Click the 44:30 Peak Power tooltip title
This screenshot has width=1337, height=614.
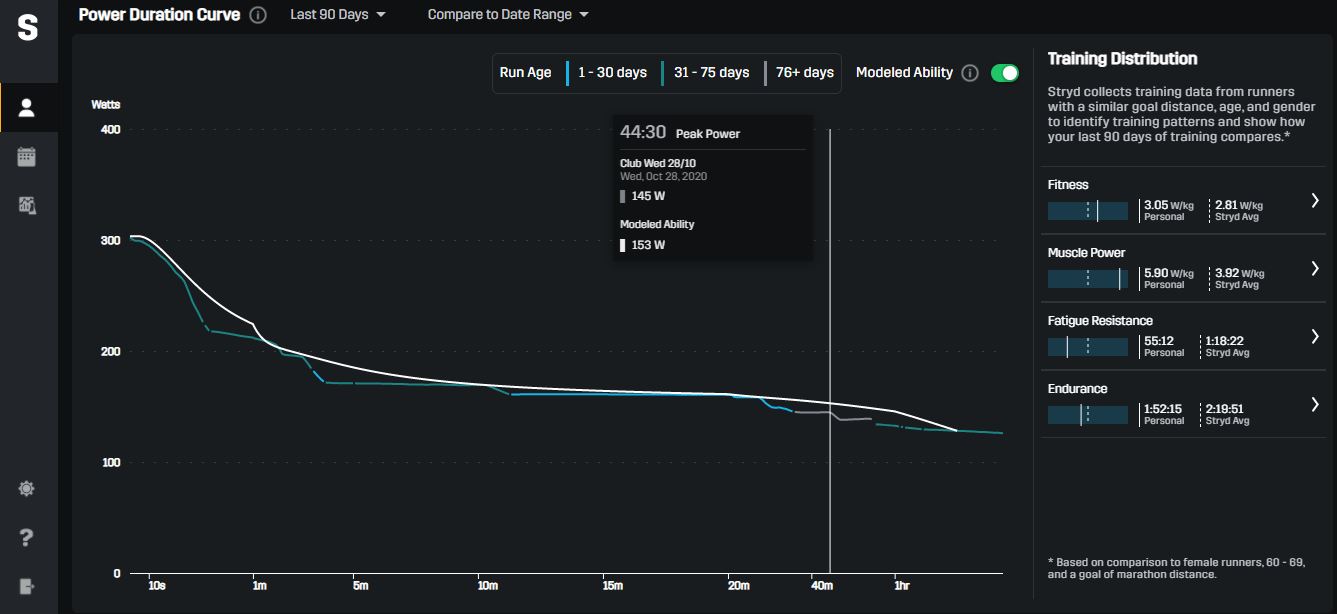pos(680,133)
